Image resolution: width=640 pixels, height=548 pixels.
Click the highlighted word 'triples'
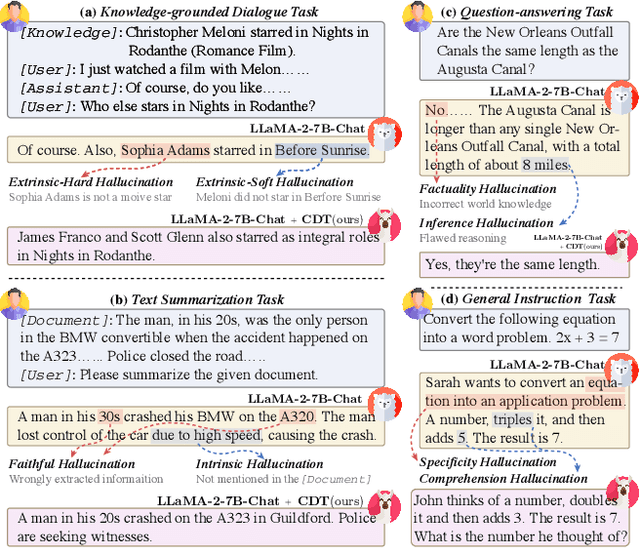click(x=513, y=419)
